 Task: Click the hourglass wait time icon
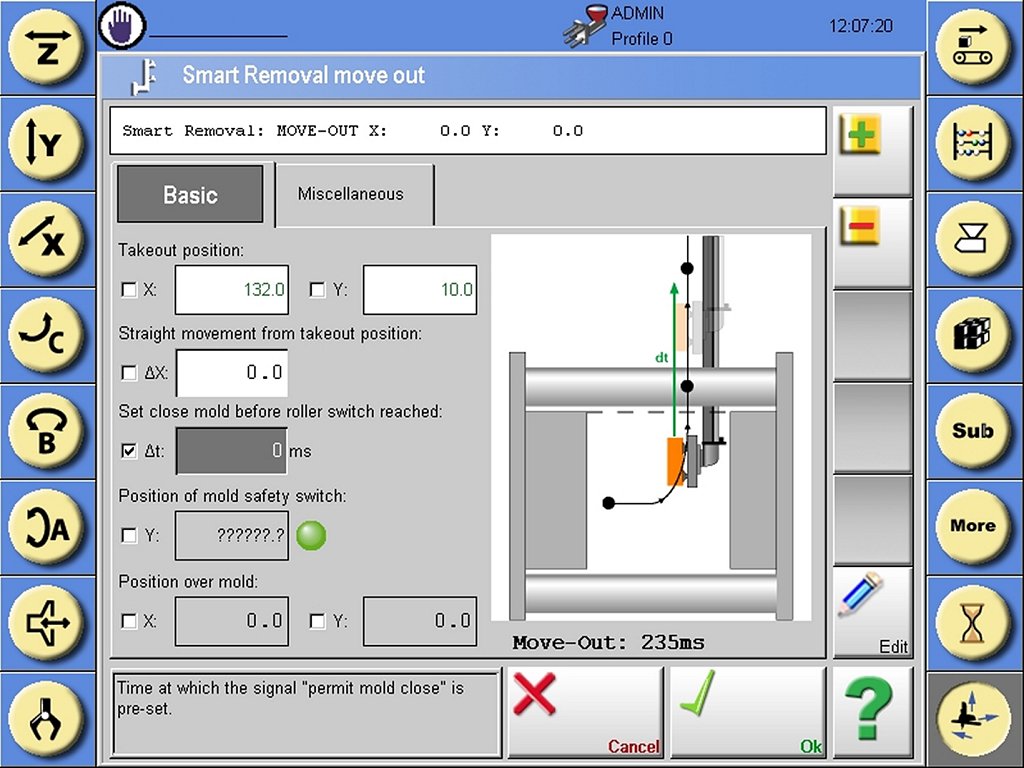pyautogui.click(x=973, y=623)
